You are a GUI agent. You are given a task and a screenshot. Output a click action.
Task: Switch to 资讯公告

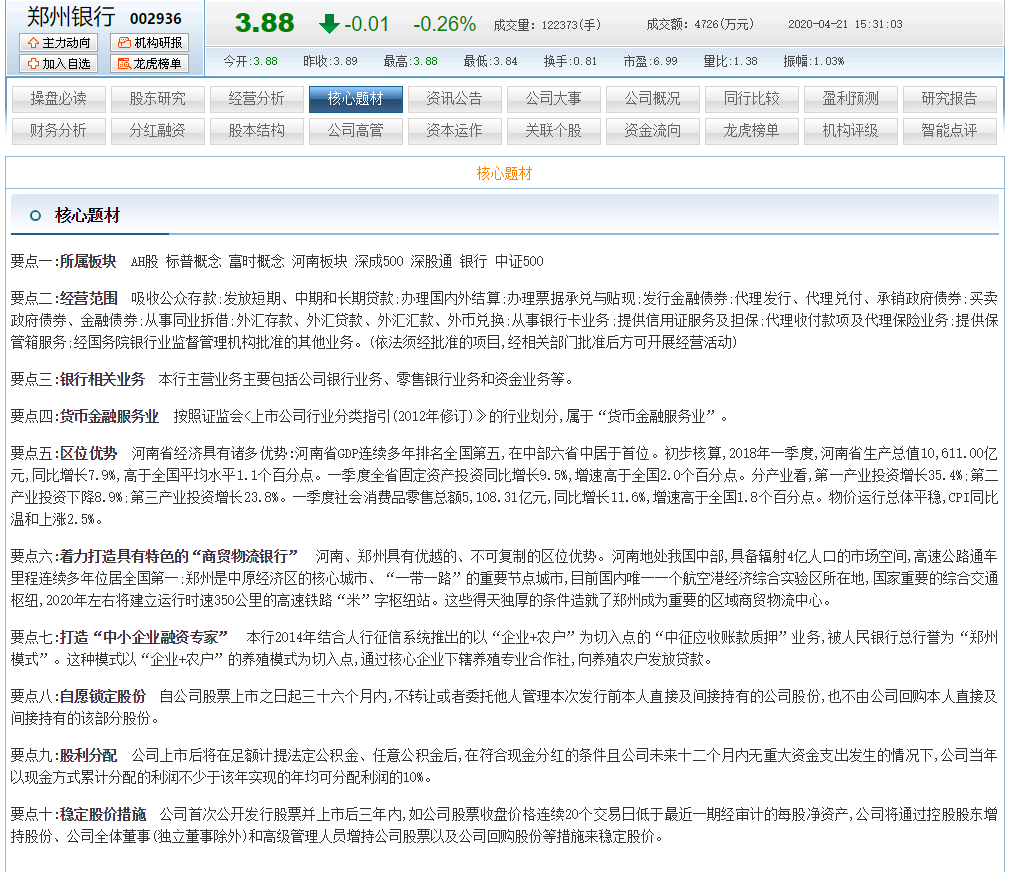tap(454, 99)
